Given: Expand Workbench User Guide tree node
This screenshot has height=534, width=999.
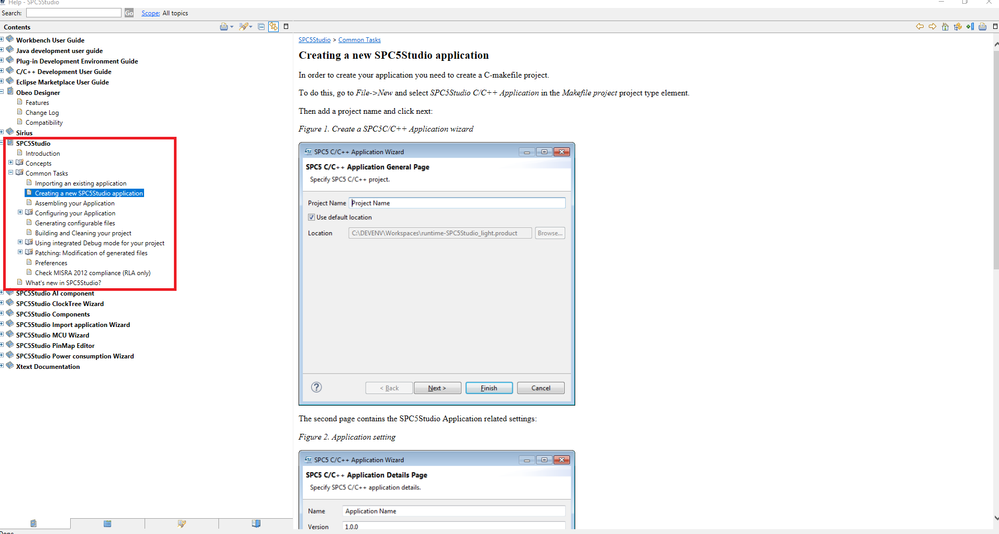Looking at the screenshot, I should click(x=2, y=40).
